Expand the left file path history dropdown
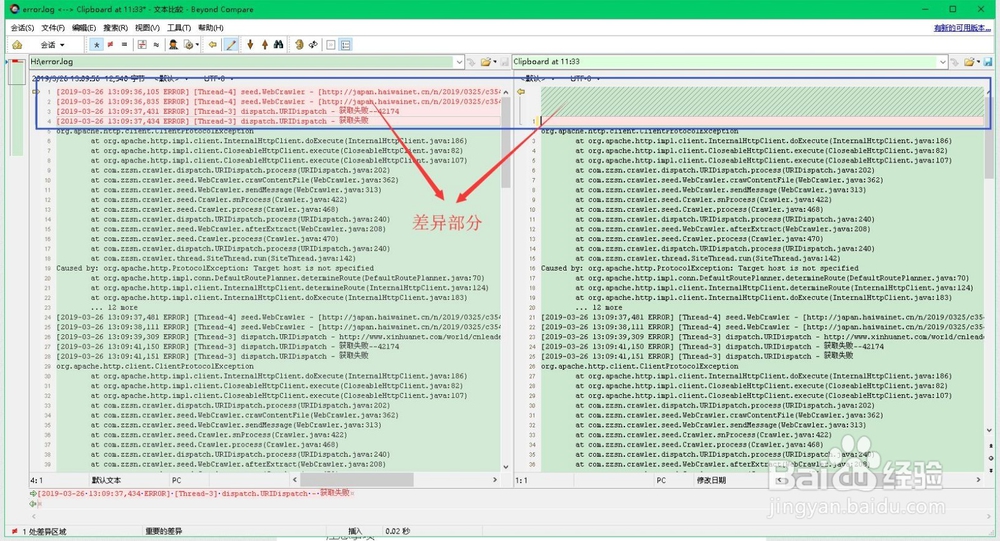The height and width of the screenshot is (541, 1000). point(459,62)
